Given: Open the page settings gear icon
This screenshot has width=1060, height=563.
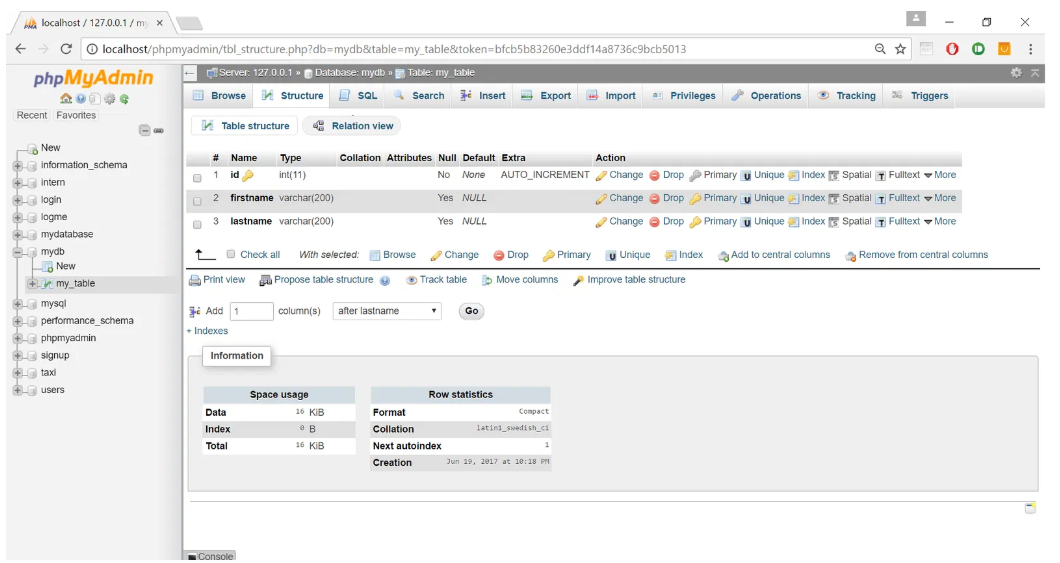Looking at the screenshot, I should click(1016, 73).
